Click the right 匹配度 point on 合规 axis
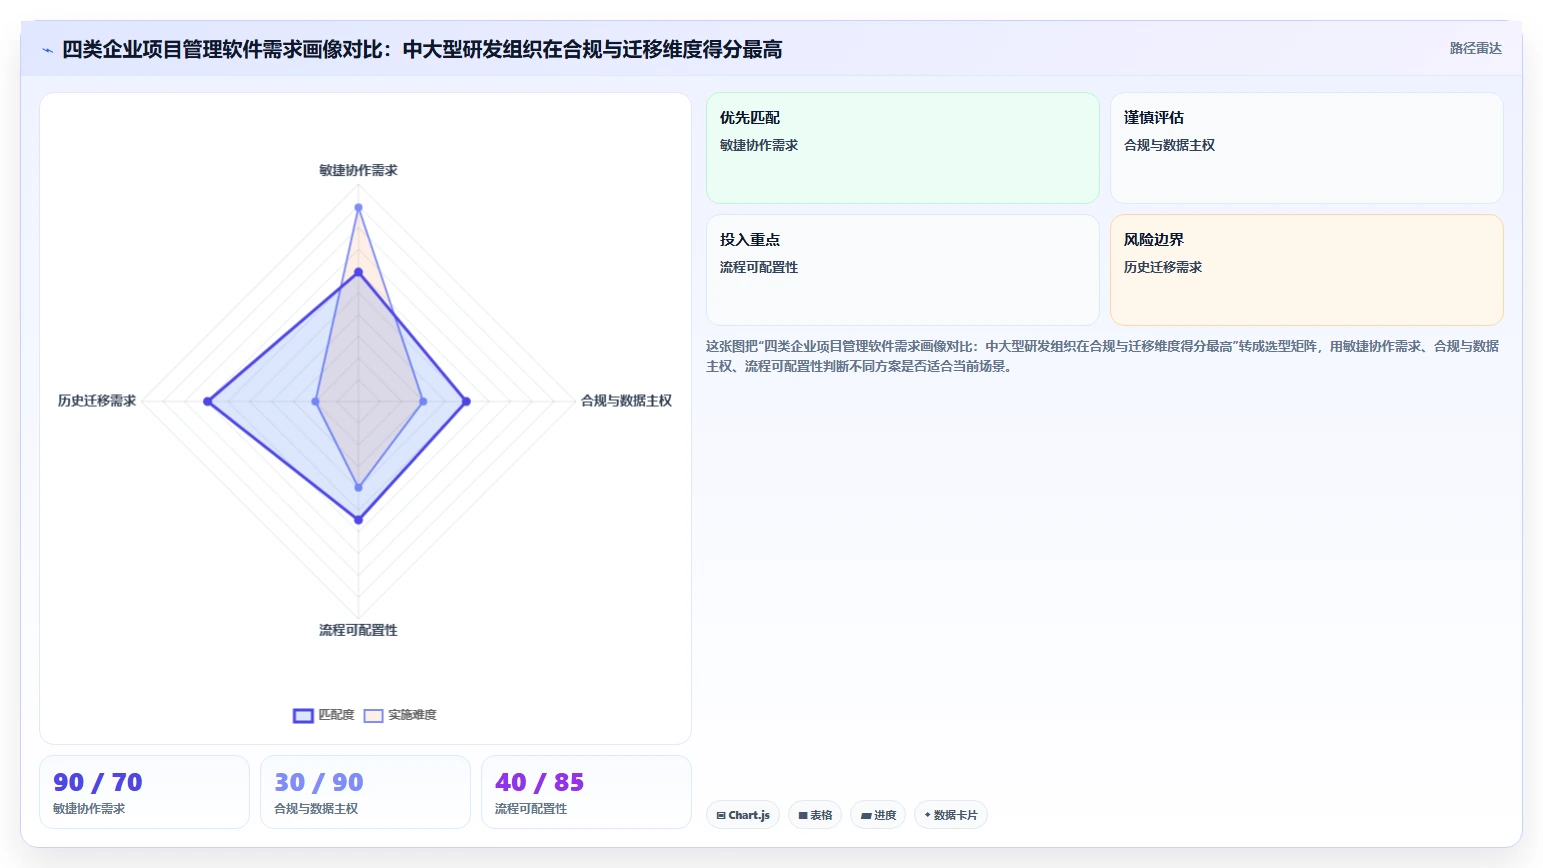 (x=466, y=401)
